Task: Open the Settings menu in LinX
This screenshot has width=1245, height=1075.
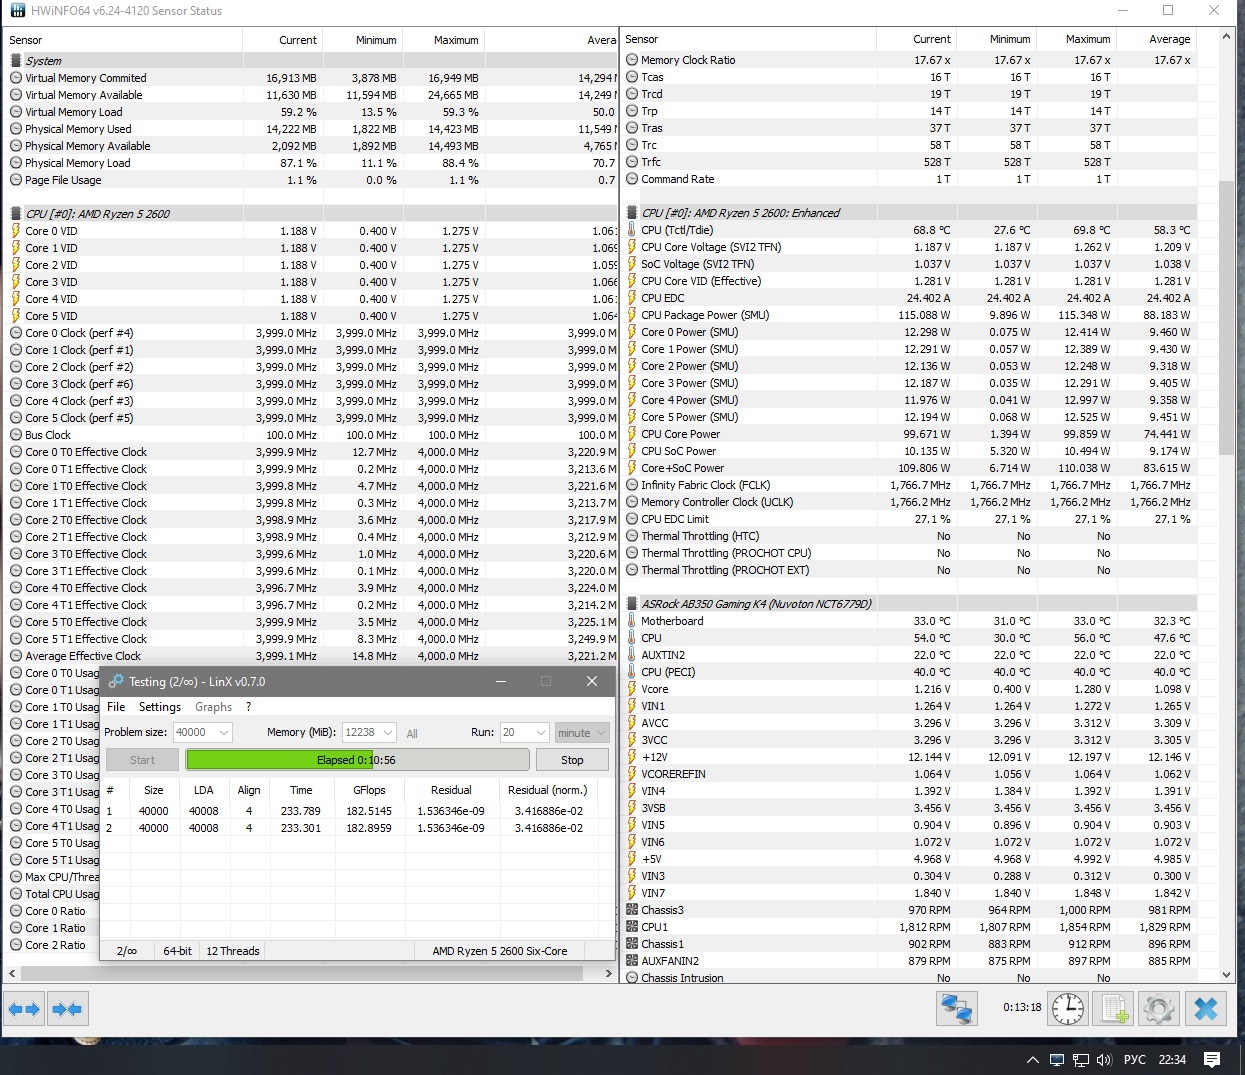Action: point(160,707)
